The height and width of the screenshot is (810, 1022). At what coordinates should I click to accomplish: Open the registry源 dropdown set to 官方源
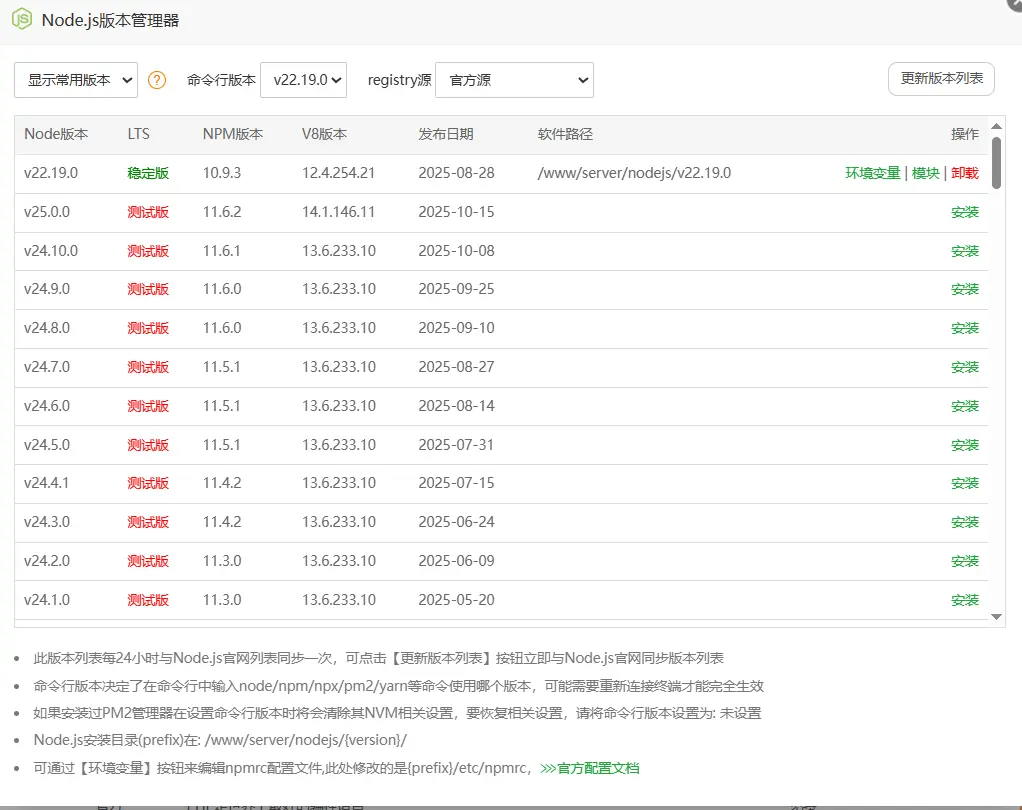click(514, 80)
